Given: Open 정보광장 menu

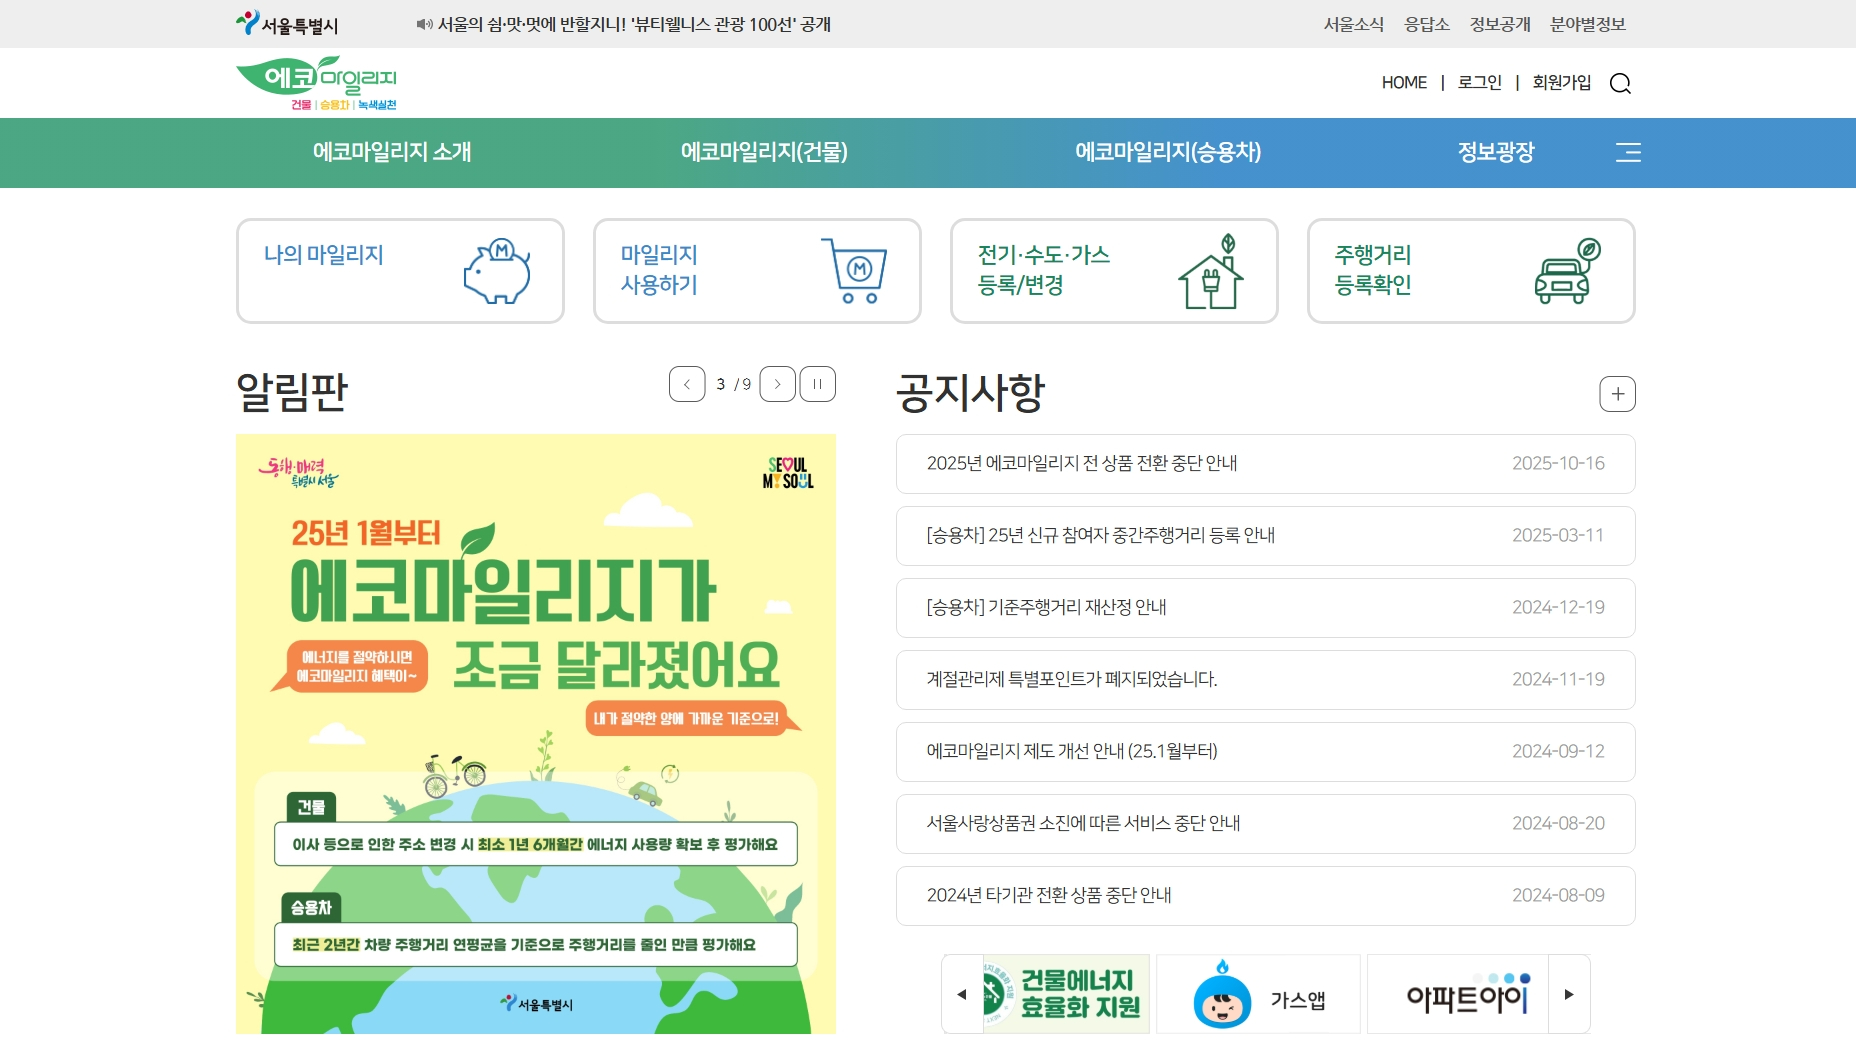Looking at the screenshot, I should (x=1496, y=152).
